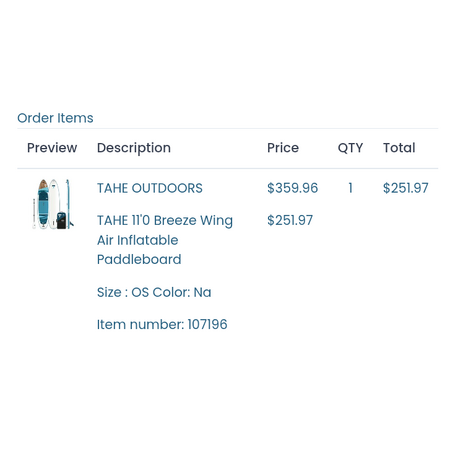Select the quantity value 1
450x450 pixels.
(350, 188)
